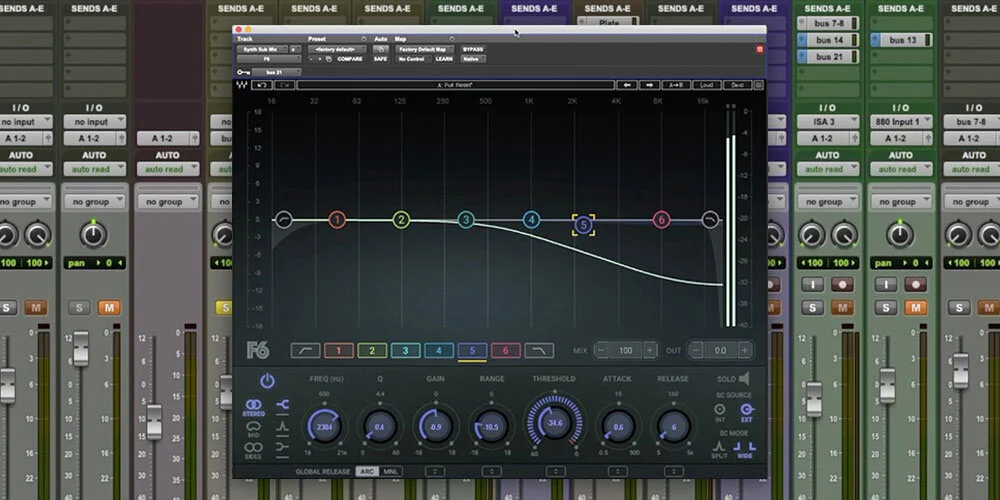Select band 4 tab in F6

pos(439,351)
